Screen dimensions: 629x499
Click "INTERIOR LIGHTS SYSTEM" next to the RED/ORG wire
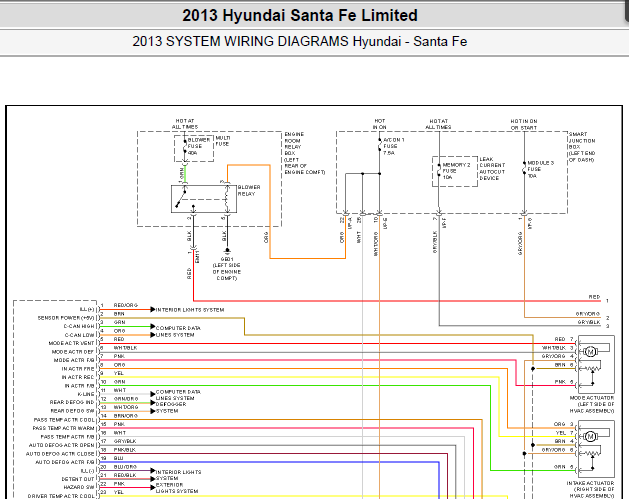(x=190, y=310)
